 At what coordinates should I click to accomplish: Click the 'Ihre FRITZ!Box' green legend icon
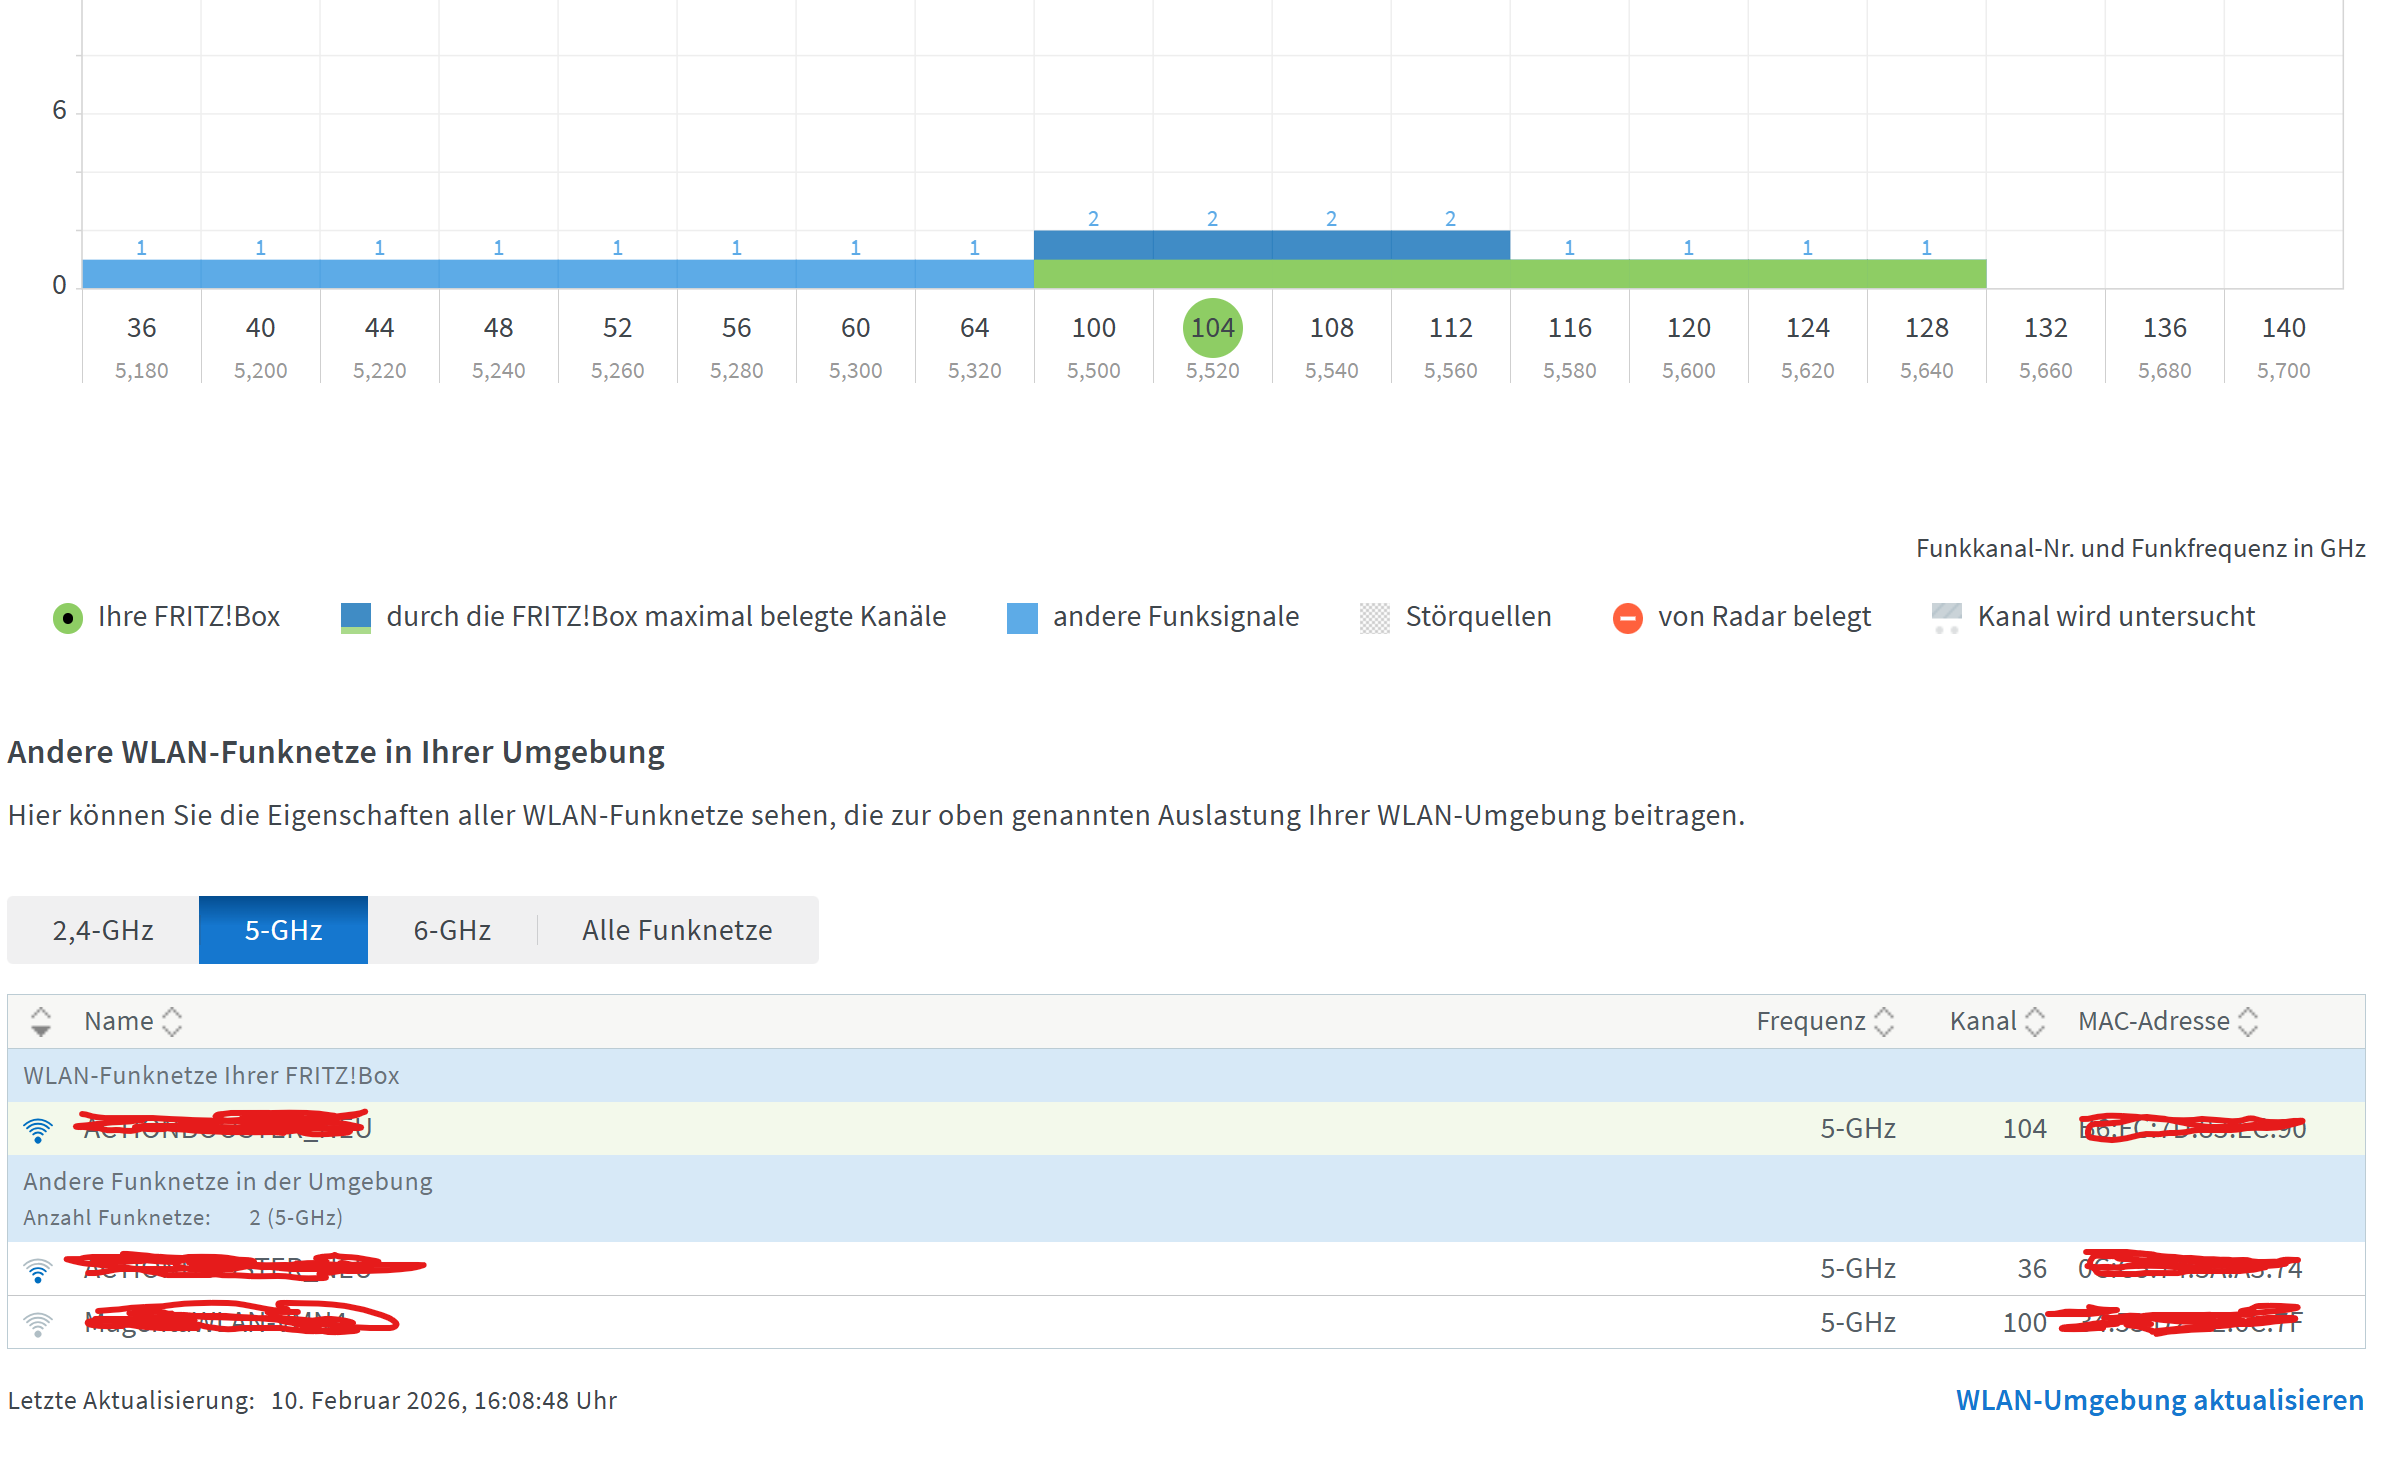click(x=67, y=618)
